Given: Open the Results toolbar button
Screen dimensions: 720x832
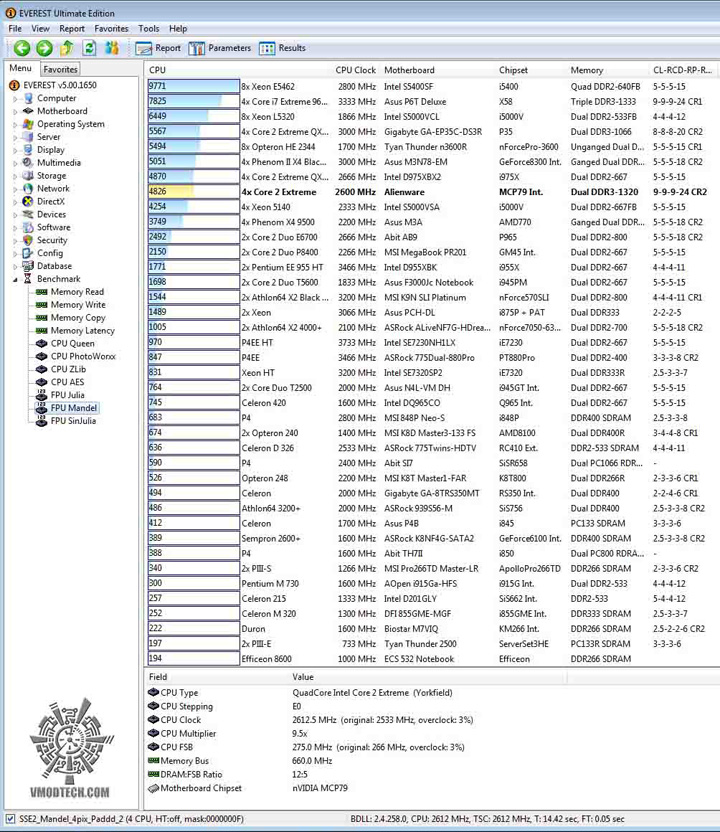Looking at the screenshot, I should tap(282, 48).
